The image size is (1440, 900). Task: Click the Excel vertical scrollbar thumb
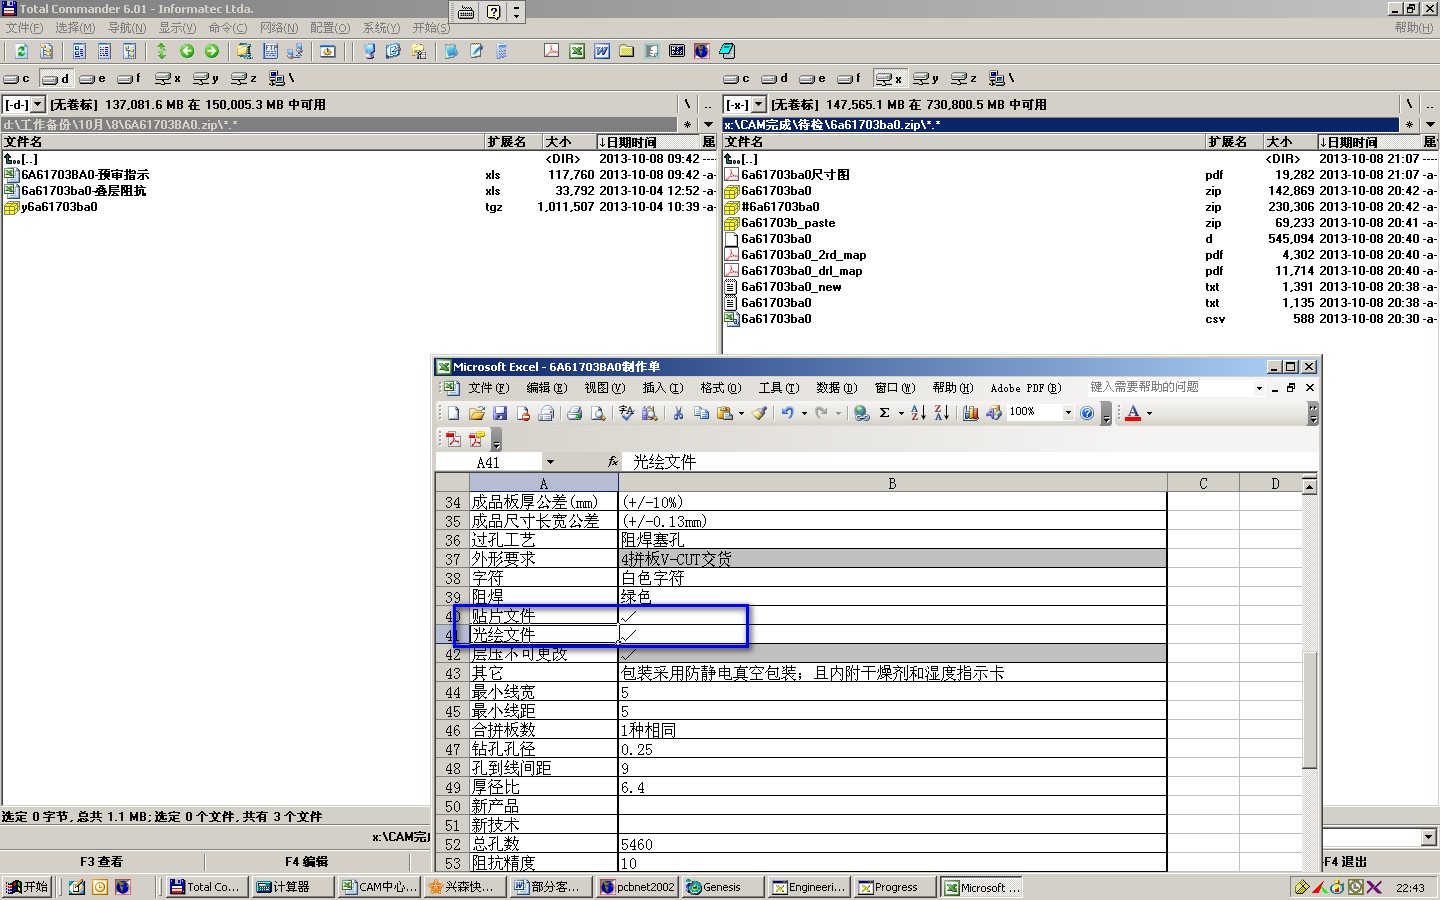1309,710
